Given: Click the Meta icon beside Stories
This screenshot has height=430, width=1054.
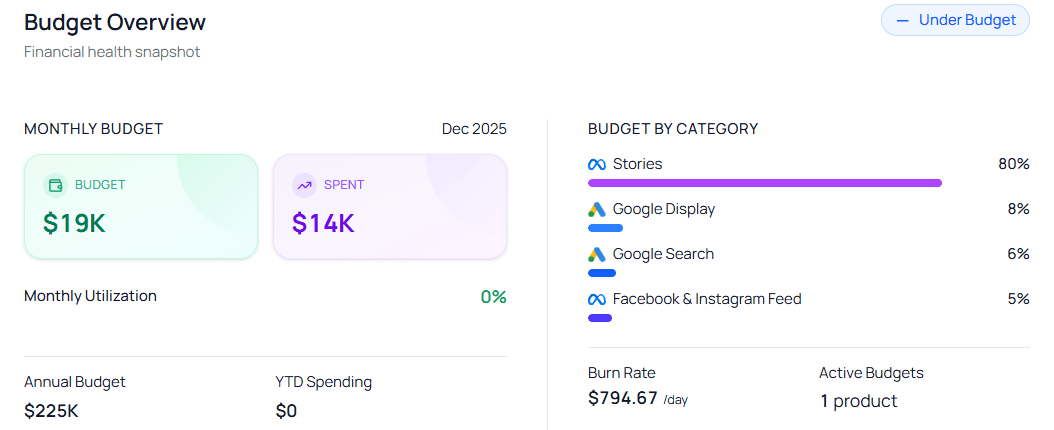Looking at the screenshot, I should [597, 165].
